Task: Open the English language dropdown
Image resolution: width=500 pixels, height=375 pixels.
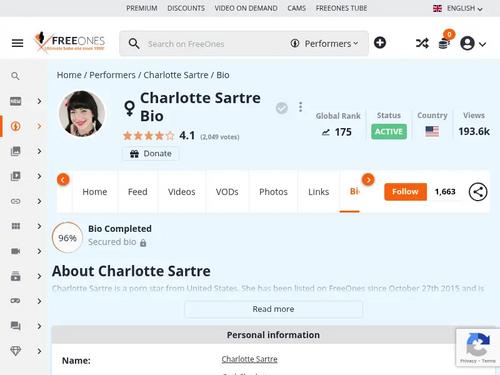Action: tap(458, 8)
